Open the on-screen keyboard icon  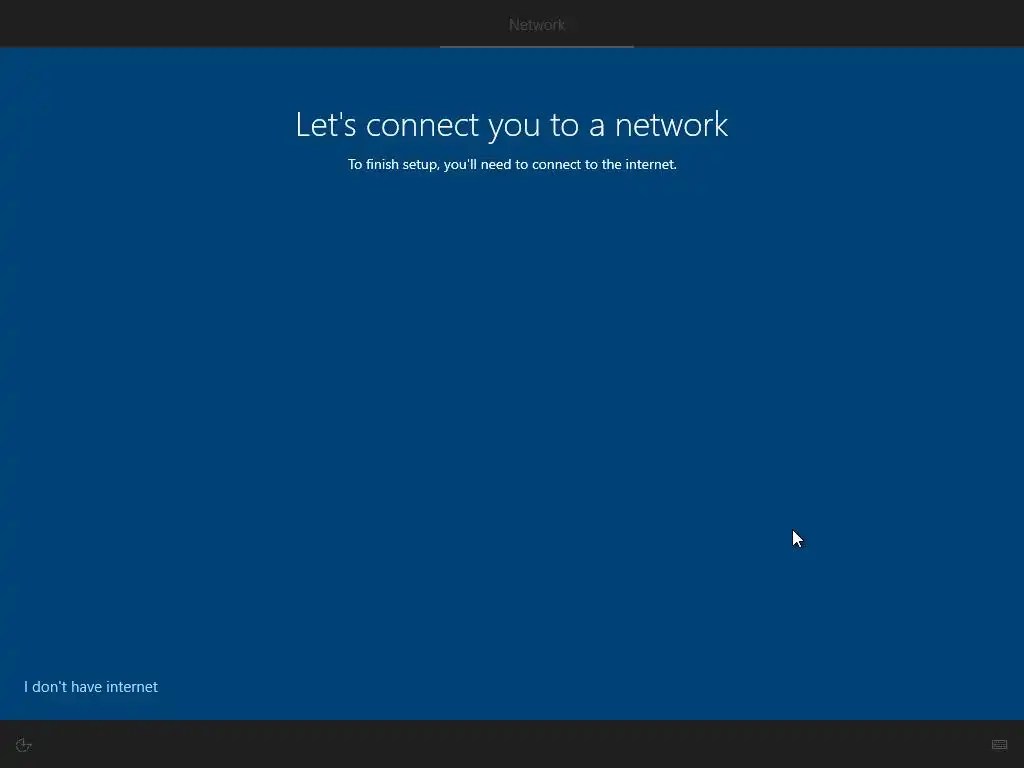[x=999, y=744]
